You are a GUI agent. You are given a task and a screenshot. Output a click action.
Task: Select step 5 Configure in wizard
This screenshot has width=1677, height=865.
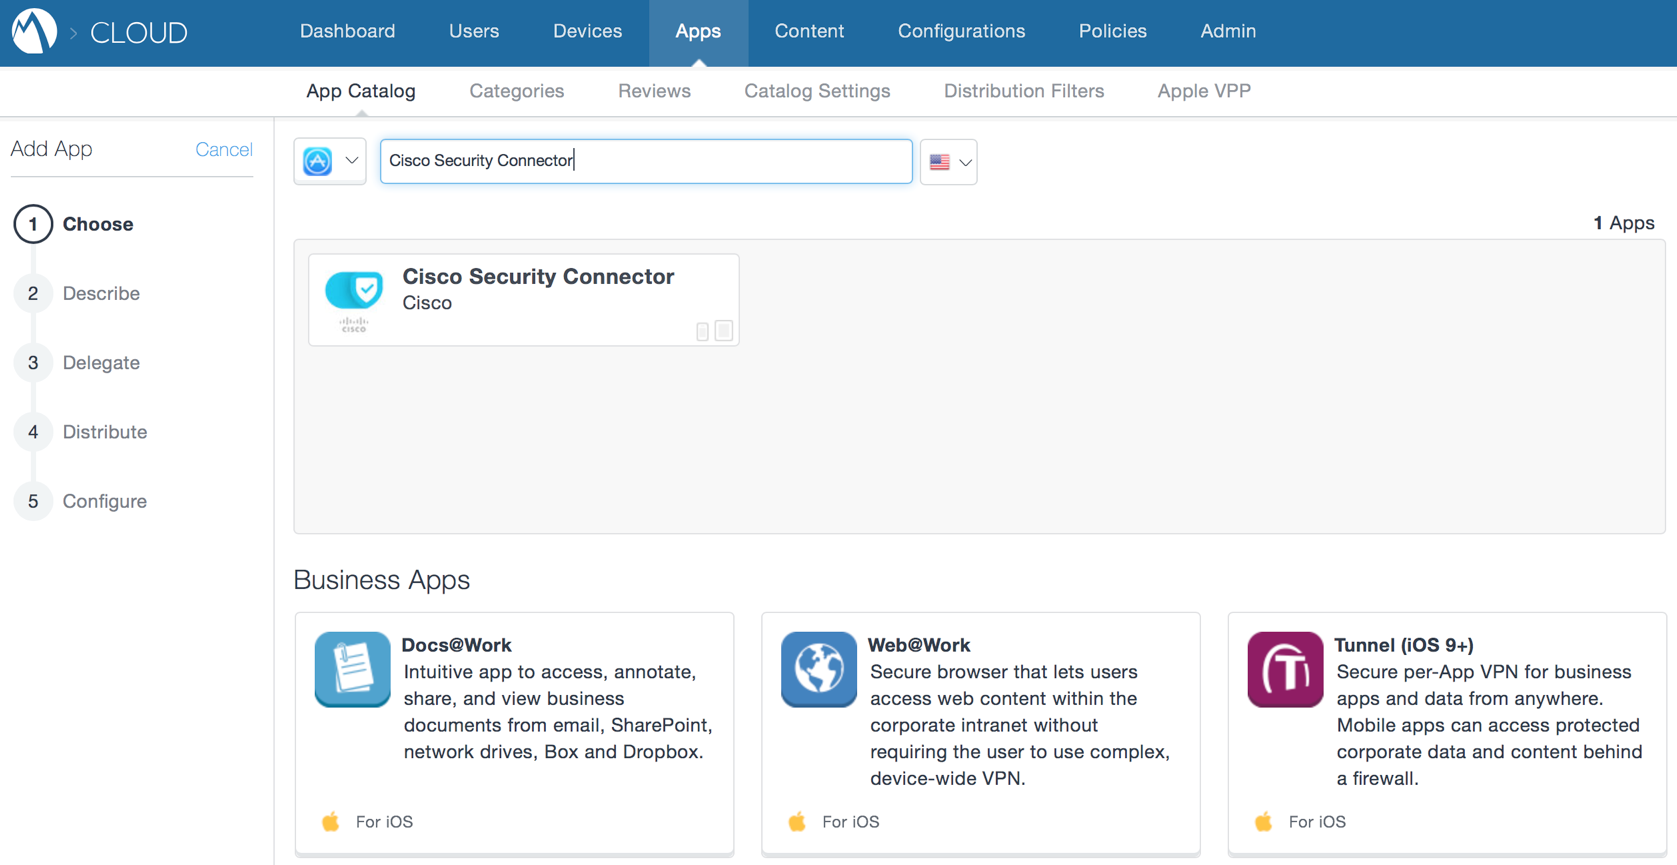coord(104,501)
